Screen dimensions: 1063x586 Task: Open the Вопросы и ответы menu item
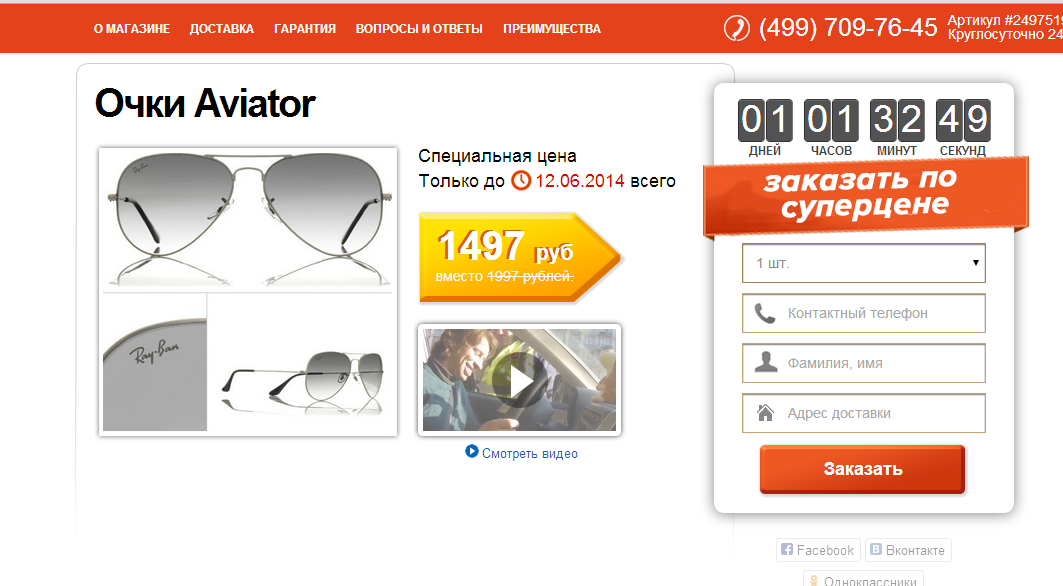tap(419, 28)
